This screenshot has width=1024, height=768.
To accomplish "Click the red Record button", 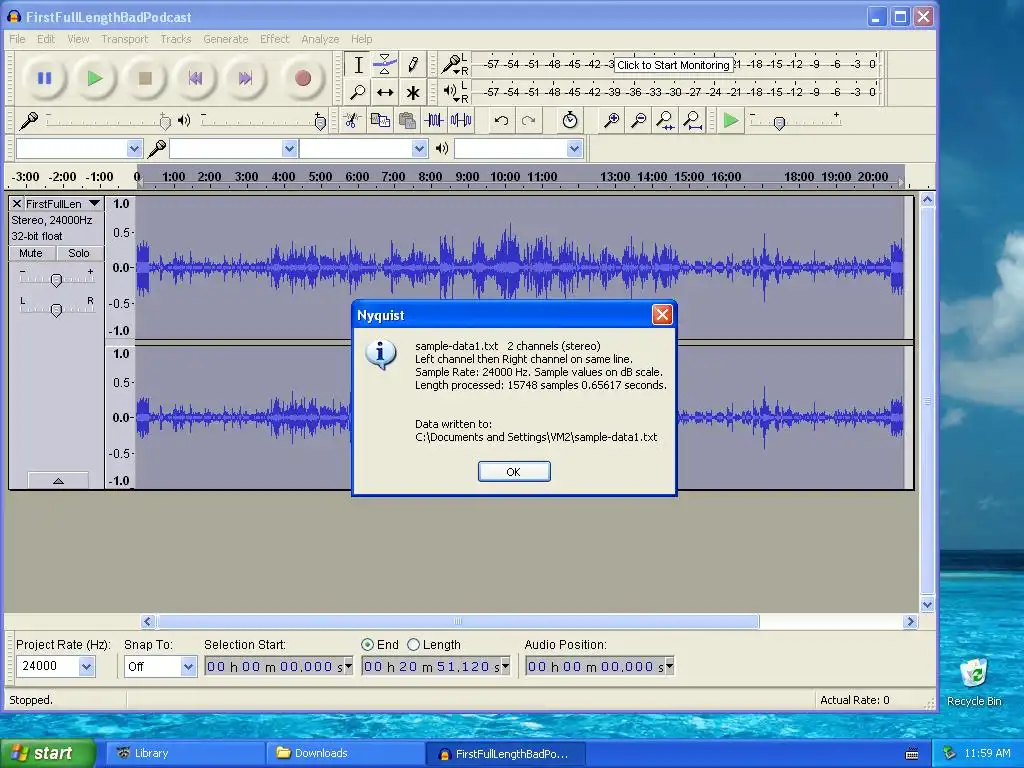I will 302,78.
